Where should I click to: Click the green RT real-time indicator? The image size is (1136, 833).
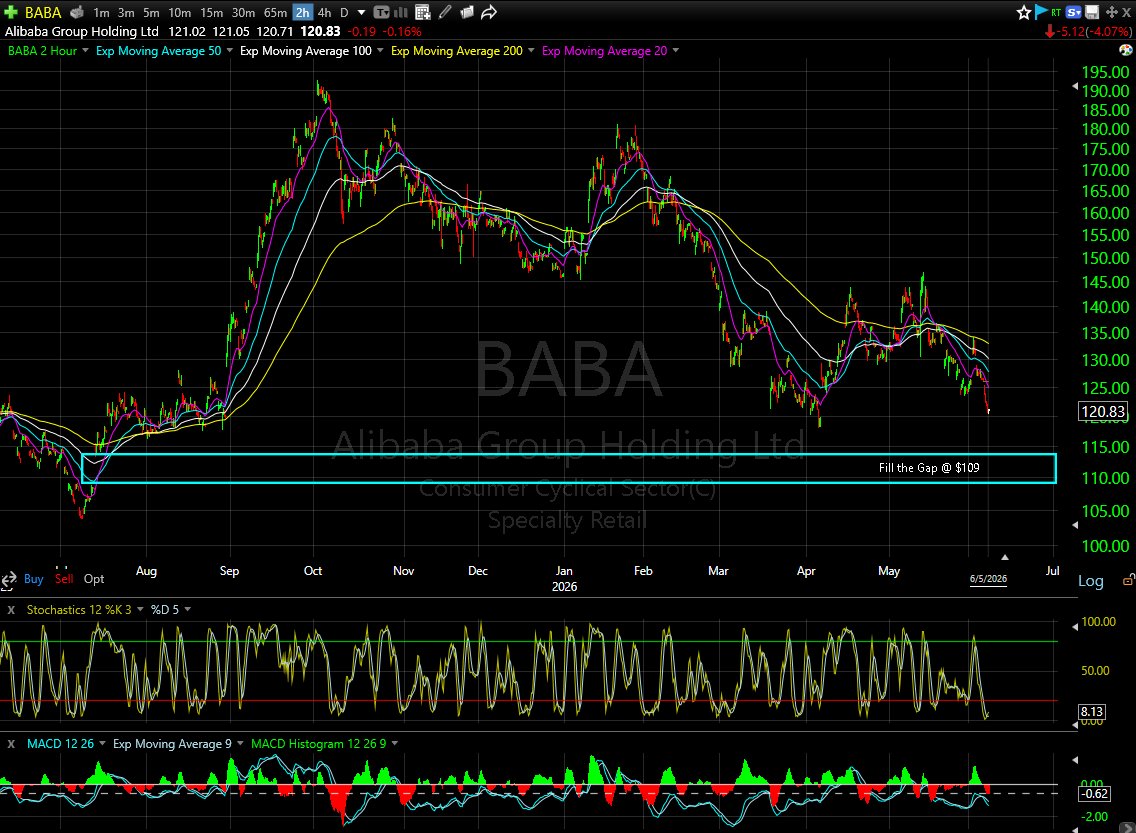click(x=1056, y=12)
